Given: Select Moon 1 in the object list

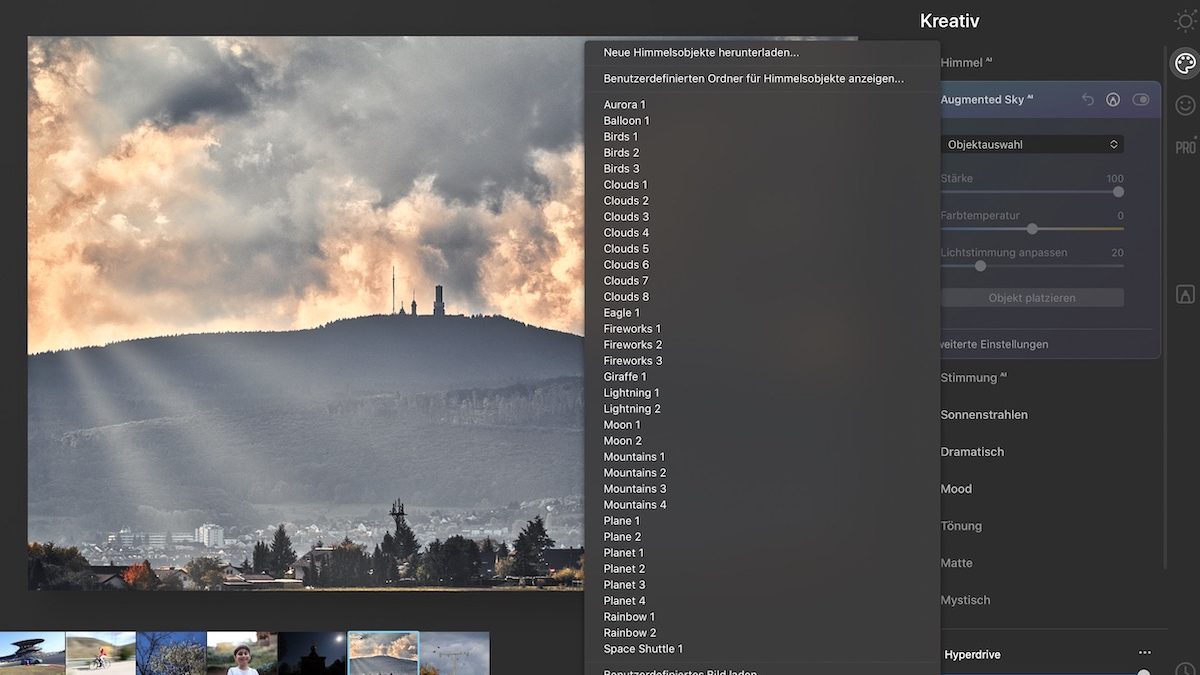Looking at the screenshot, I should pyautogui.click(x=622, y=425).
